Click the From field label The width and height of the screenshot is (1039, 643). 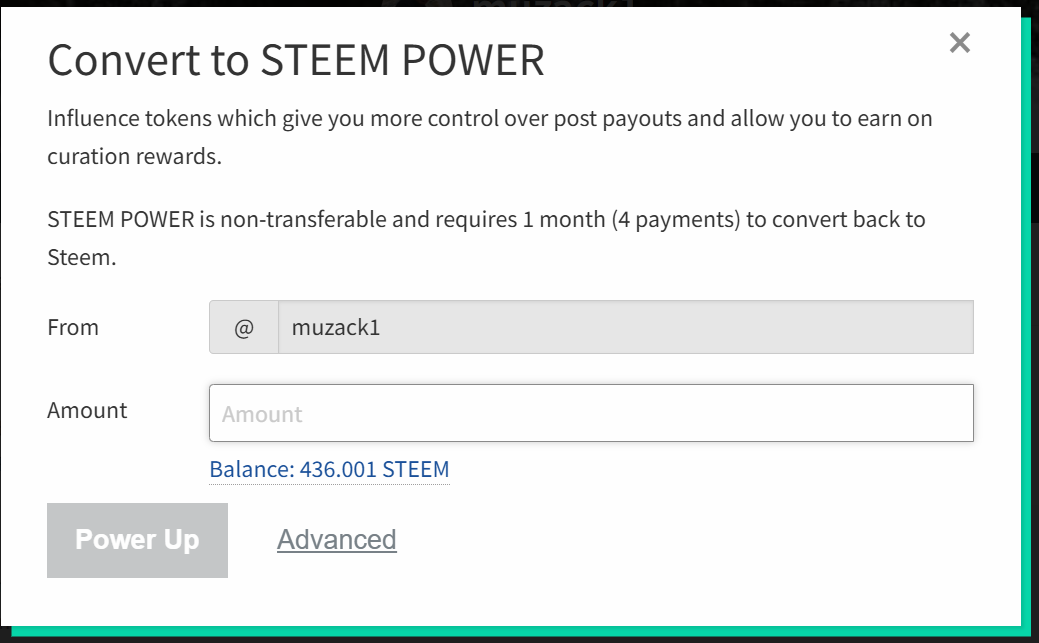73,327
